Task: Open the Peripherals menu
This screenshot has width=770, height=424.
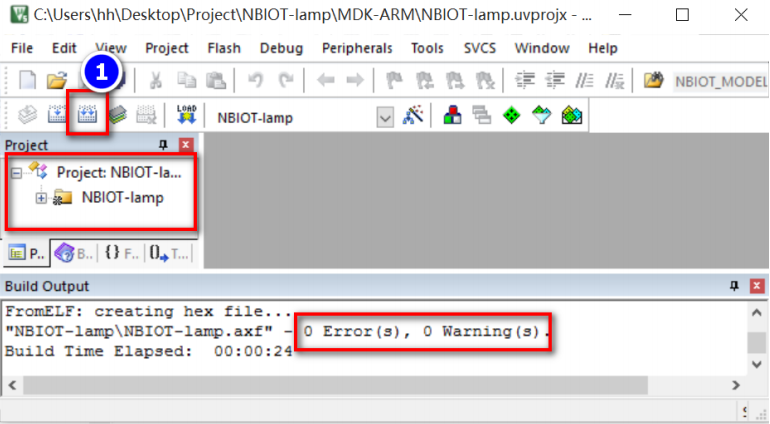Action: (x=357, y=48)
